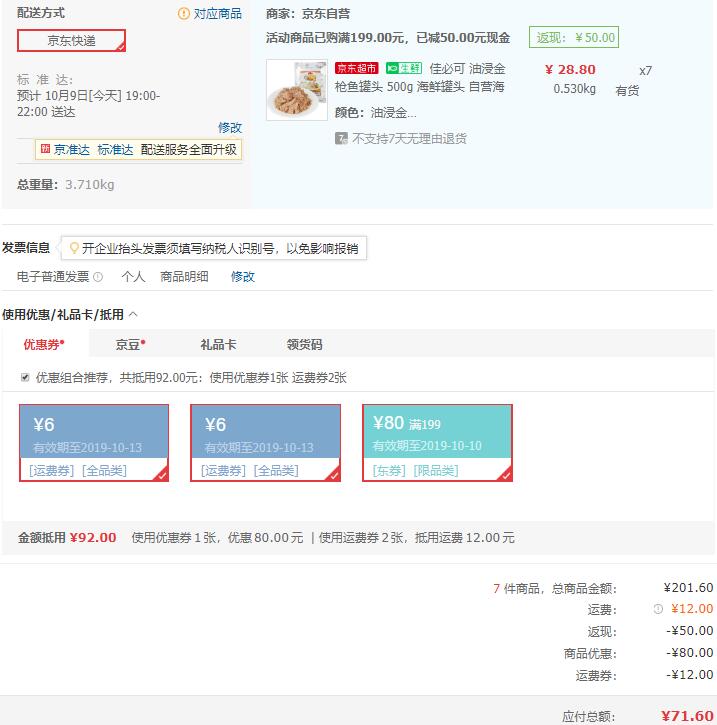Click the 商家：京东自营 label
This screenshot has height=725, width=717.
tap(308, 14)
